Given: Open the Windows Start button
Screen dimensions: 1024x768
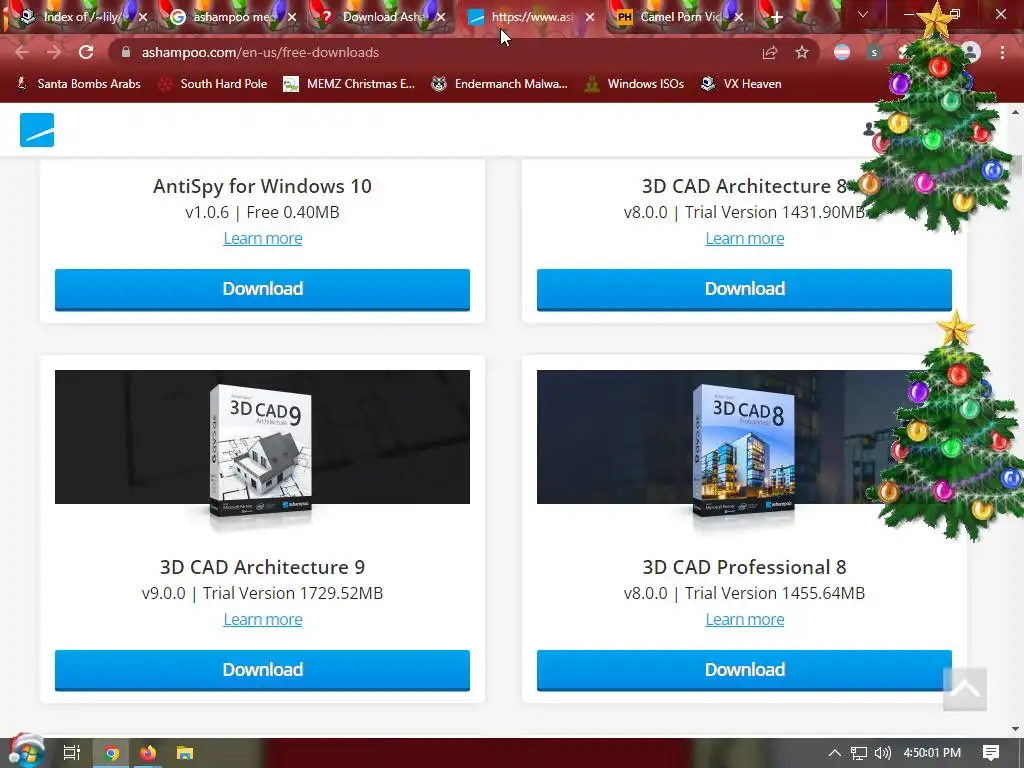Looking at the screenshot, I should (x=26, y=753).
